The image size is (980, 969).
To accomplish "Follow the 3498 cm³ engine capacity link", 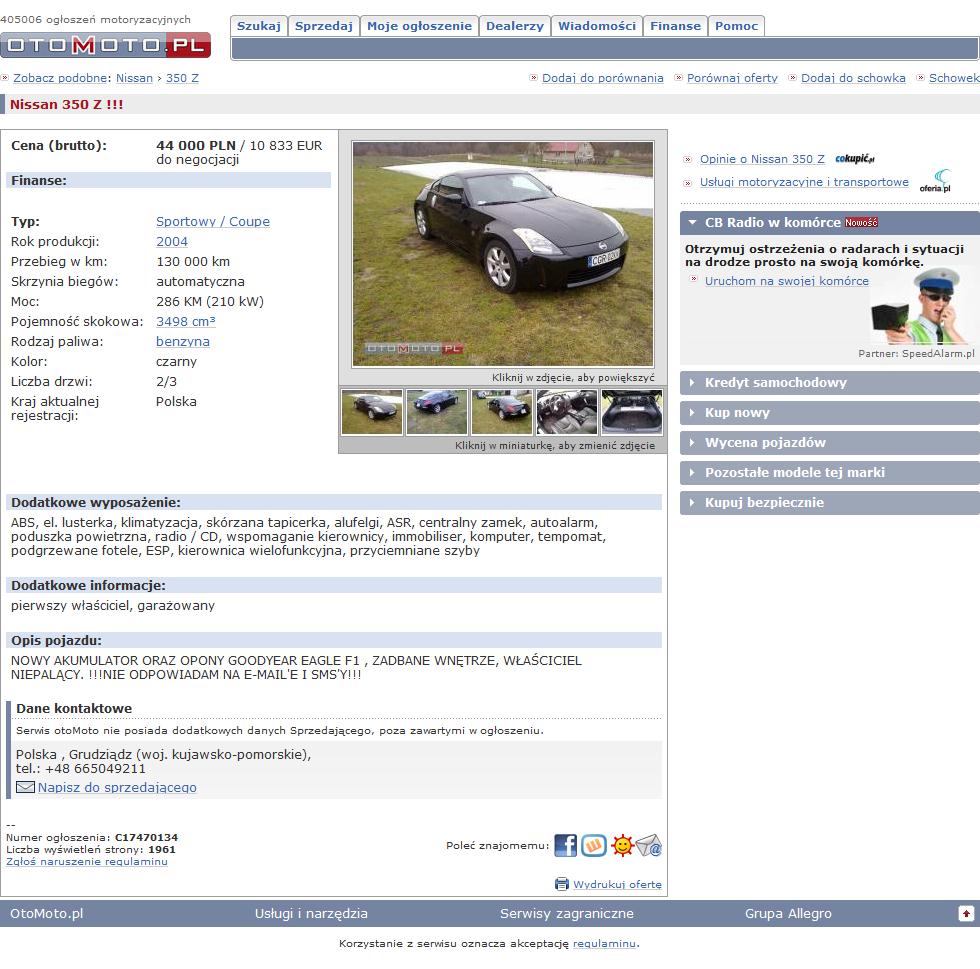I will tap(186, 321).
